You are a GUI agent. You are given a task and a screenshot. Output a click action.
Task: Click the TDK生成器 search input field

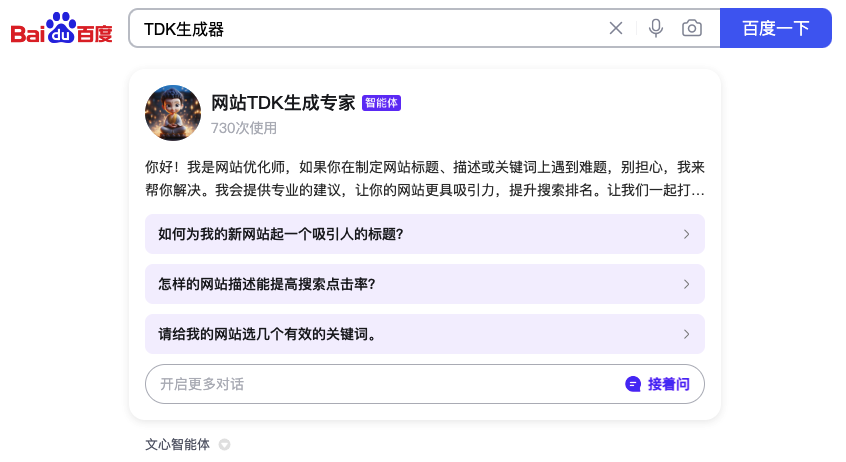pyautogui.click(x=367, y=28)
